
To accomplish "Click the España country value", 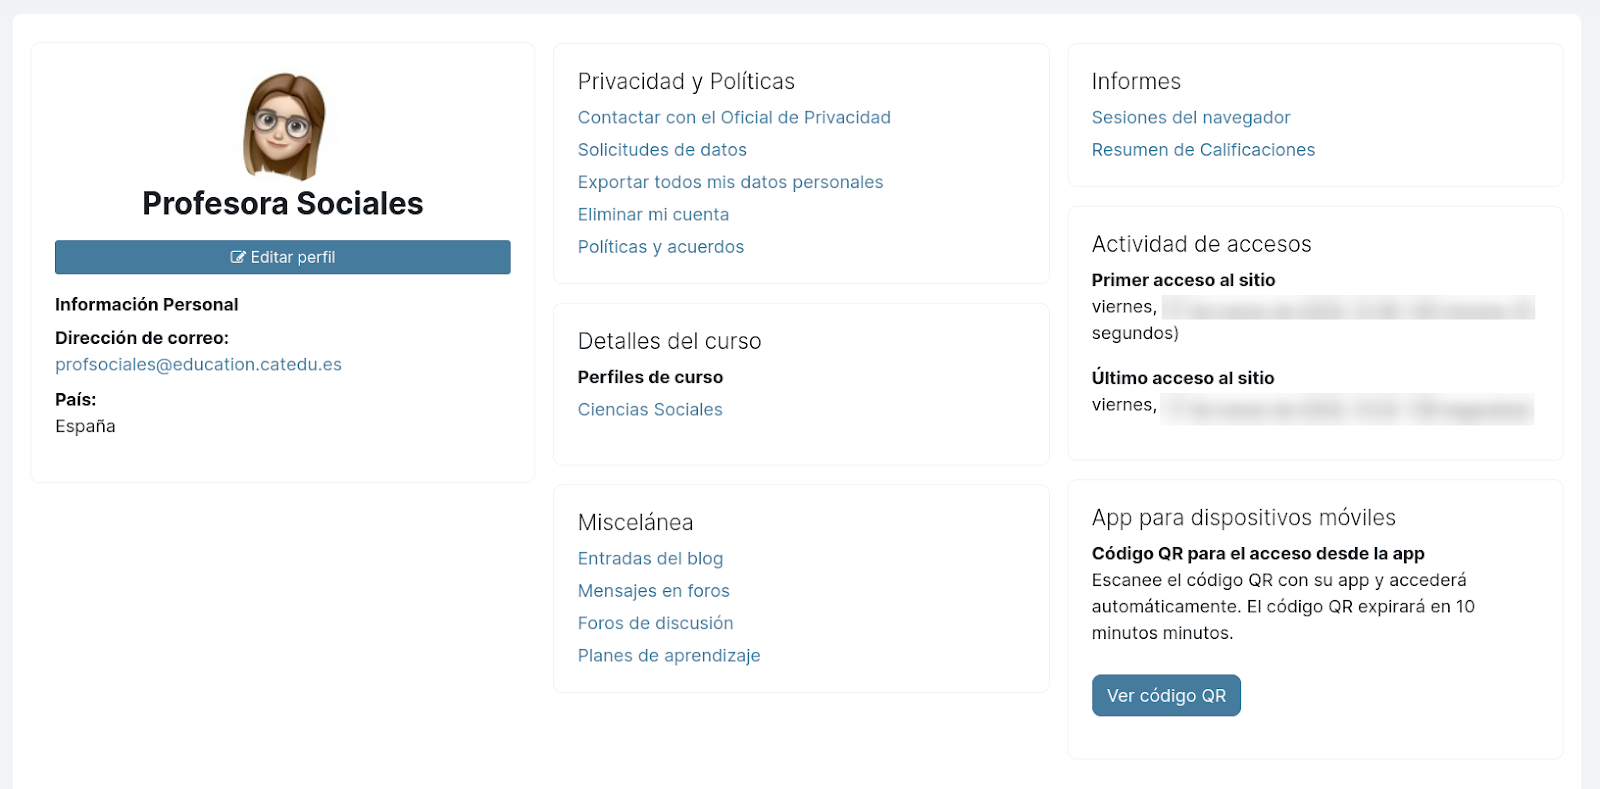I will click(x=85, y=426).
